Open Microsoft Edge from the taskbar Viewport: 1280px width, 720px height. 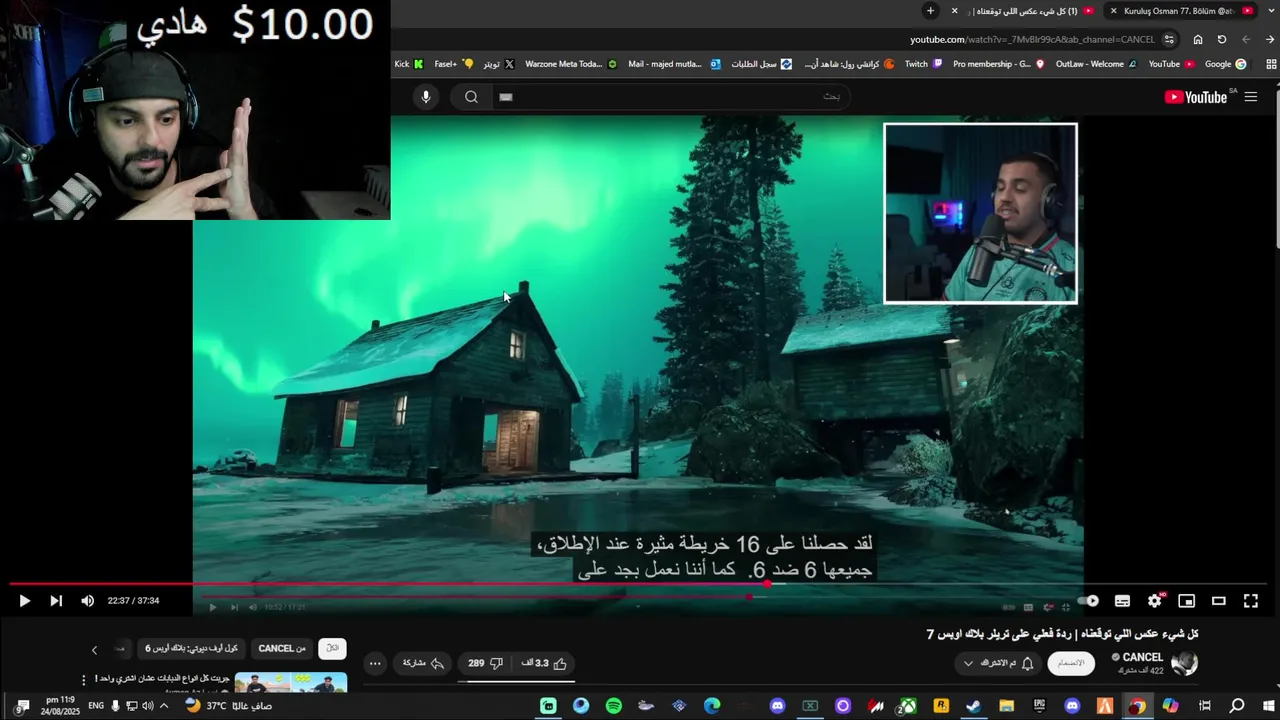point(712,706)
